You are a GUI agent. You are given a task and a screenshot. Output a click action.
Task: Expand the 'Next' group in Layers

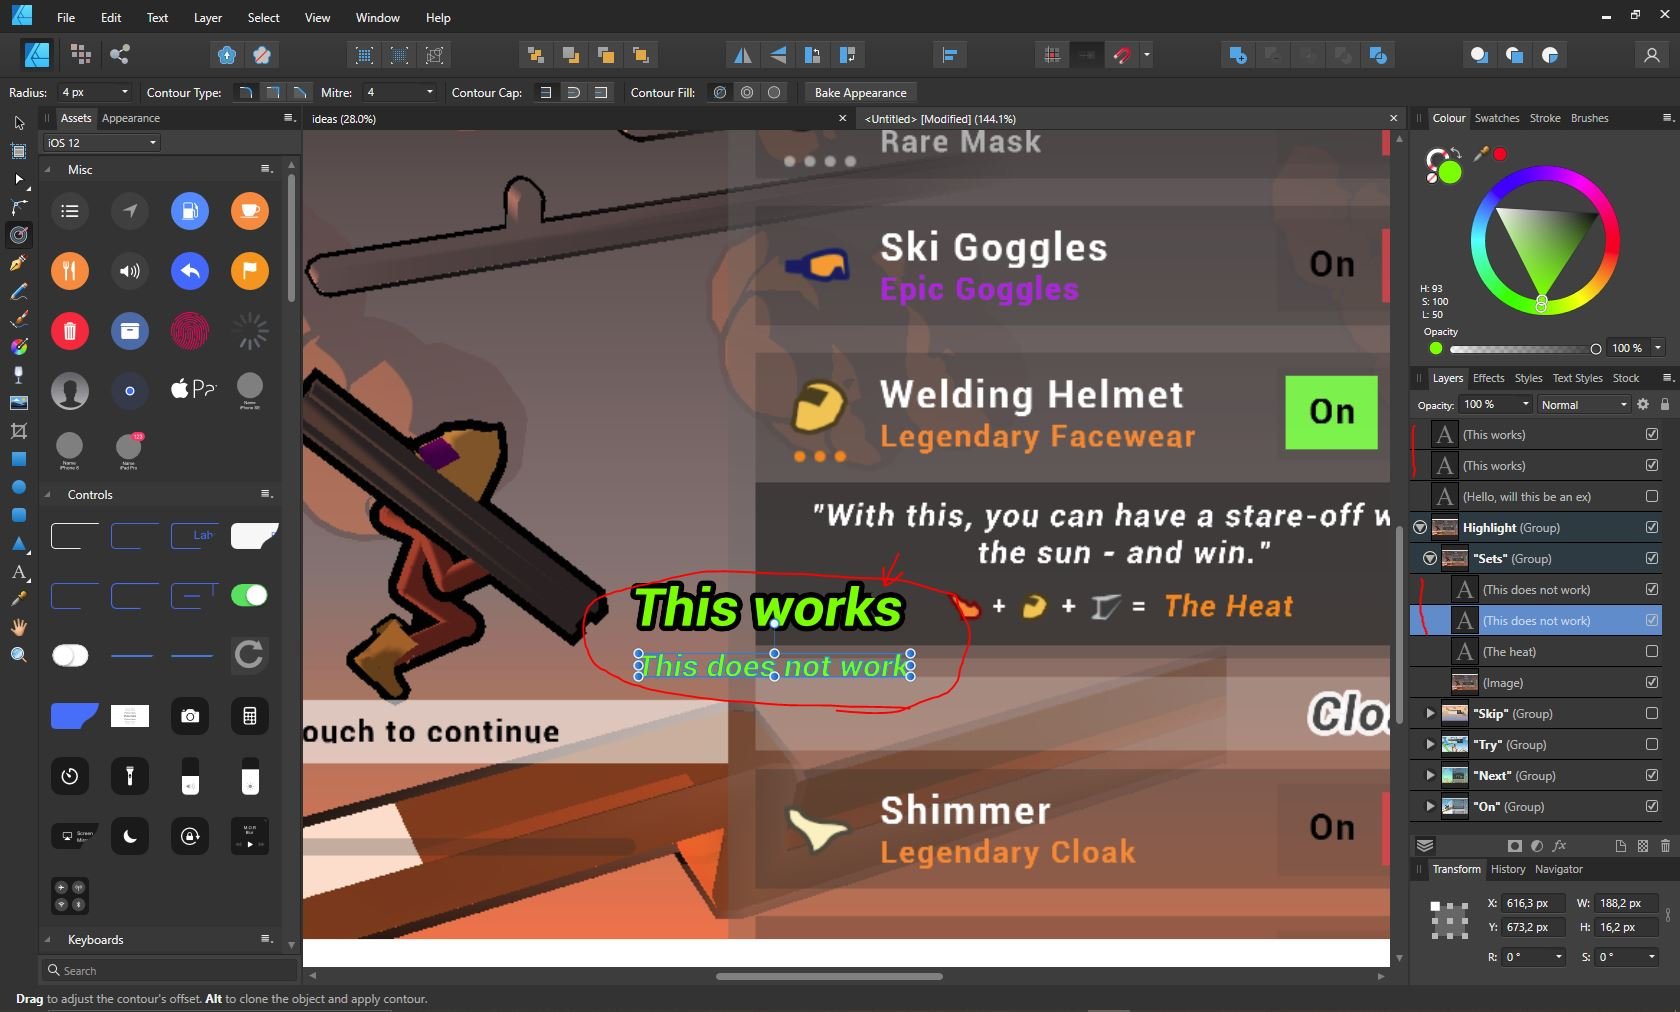(x=1428, y=775)
